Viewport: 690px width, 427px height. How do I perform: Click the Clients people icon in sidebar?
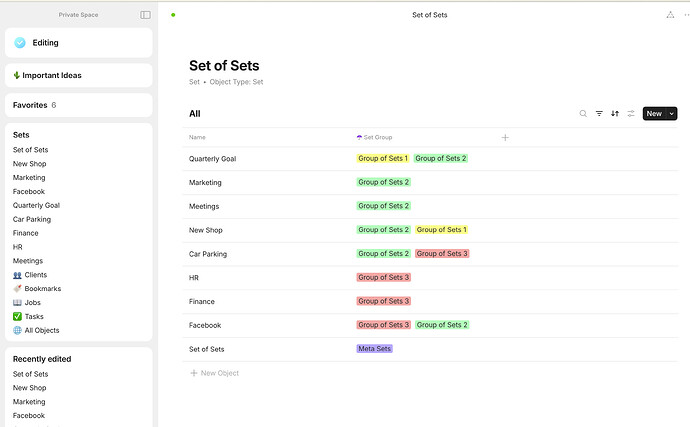(x=17, y=275)
